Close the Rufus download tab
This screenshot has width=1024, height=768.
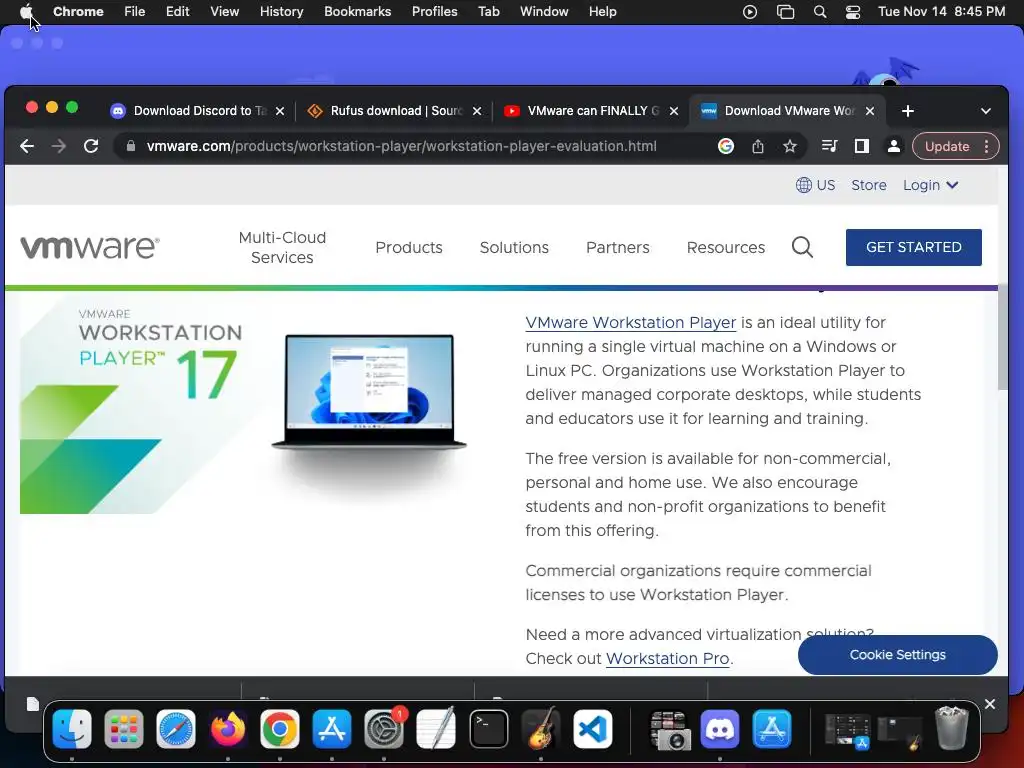pos(477,111)
